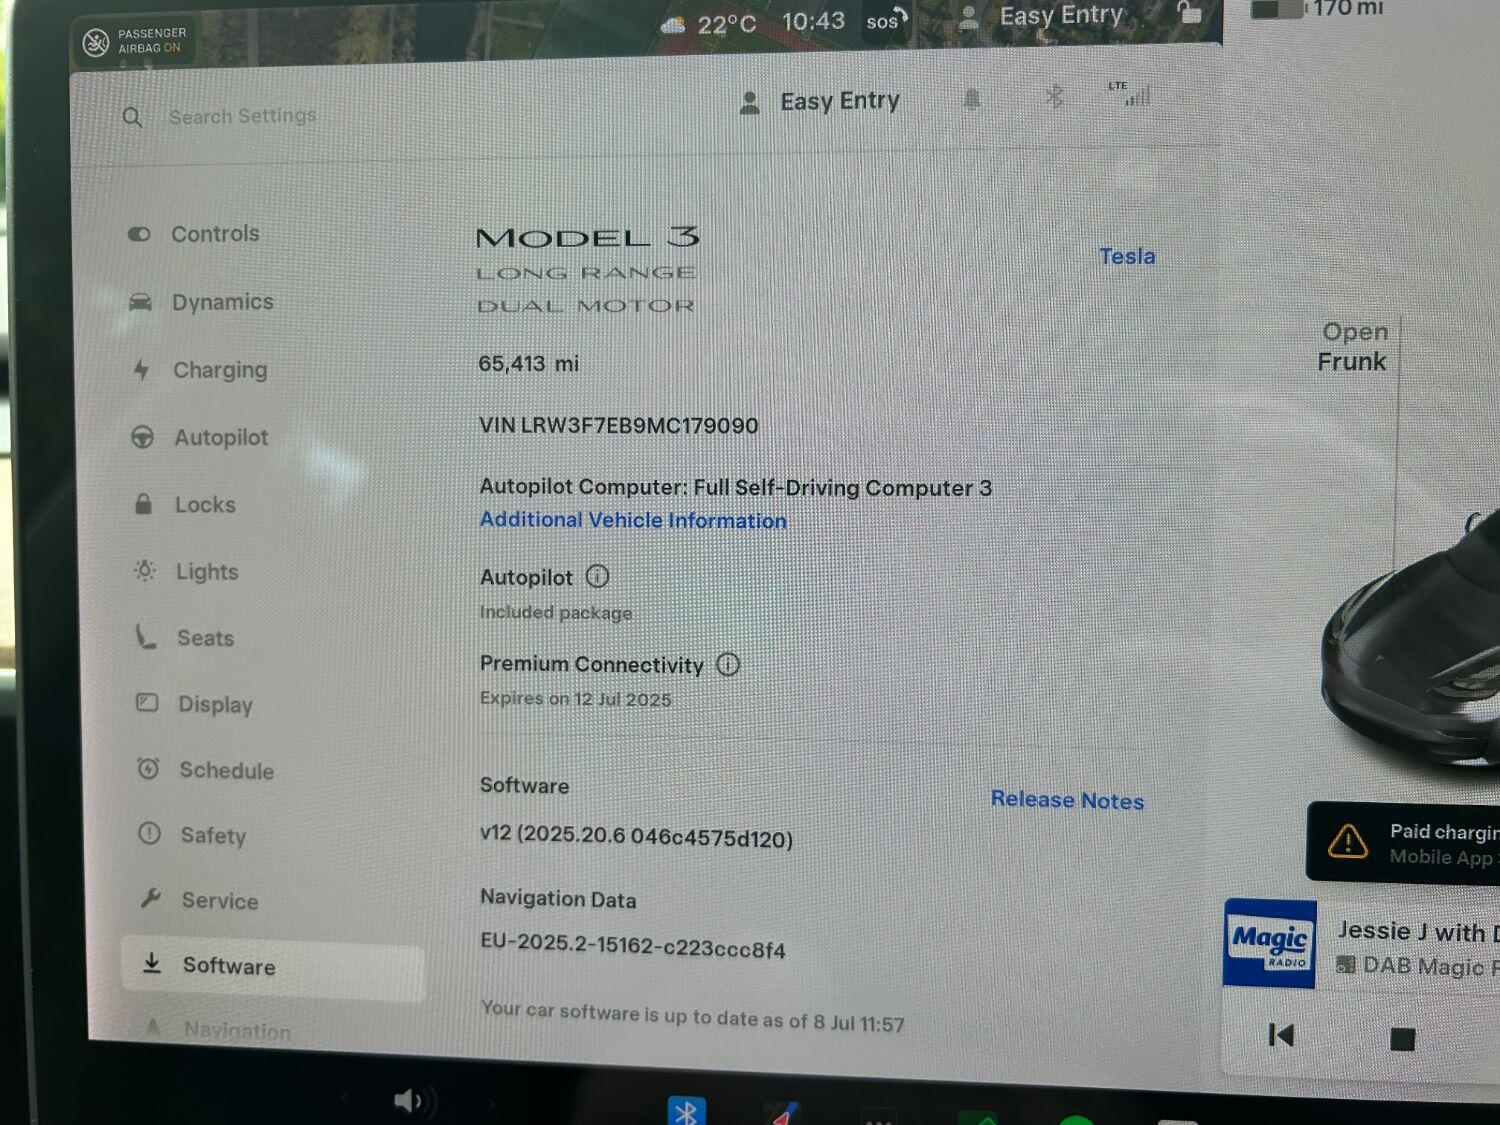Click the Search Settings field
Image resolution: width=1500 pixels, height=1125 pixels.
[x=242, y=116]
